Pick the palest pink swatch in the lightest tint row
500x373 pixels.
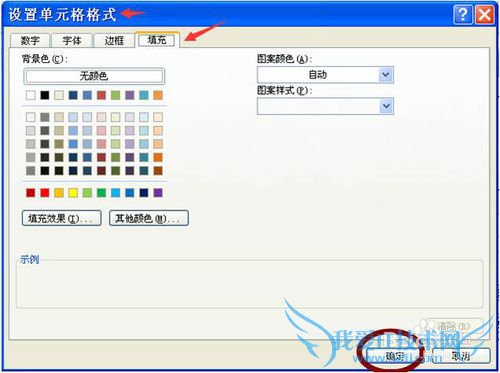[101, 117]
